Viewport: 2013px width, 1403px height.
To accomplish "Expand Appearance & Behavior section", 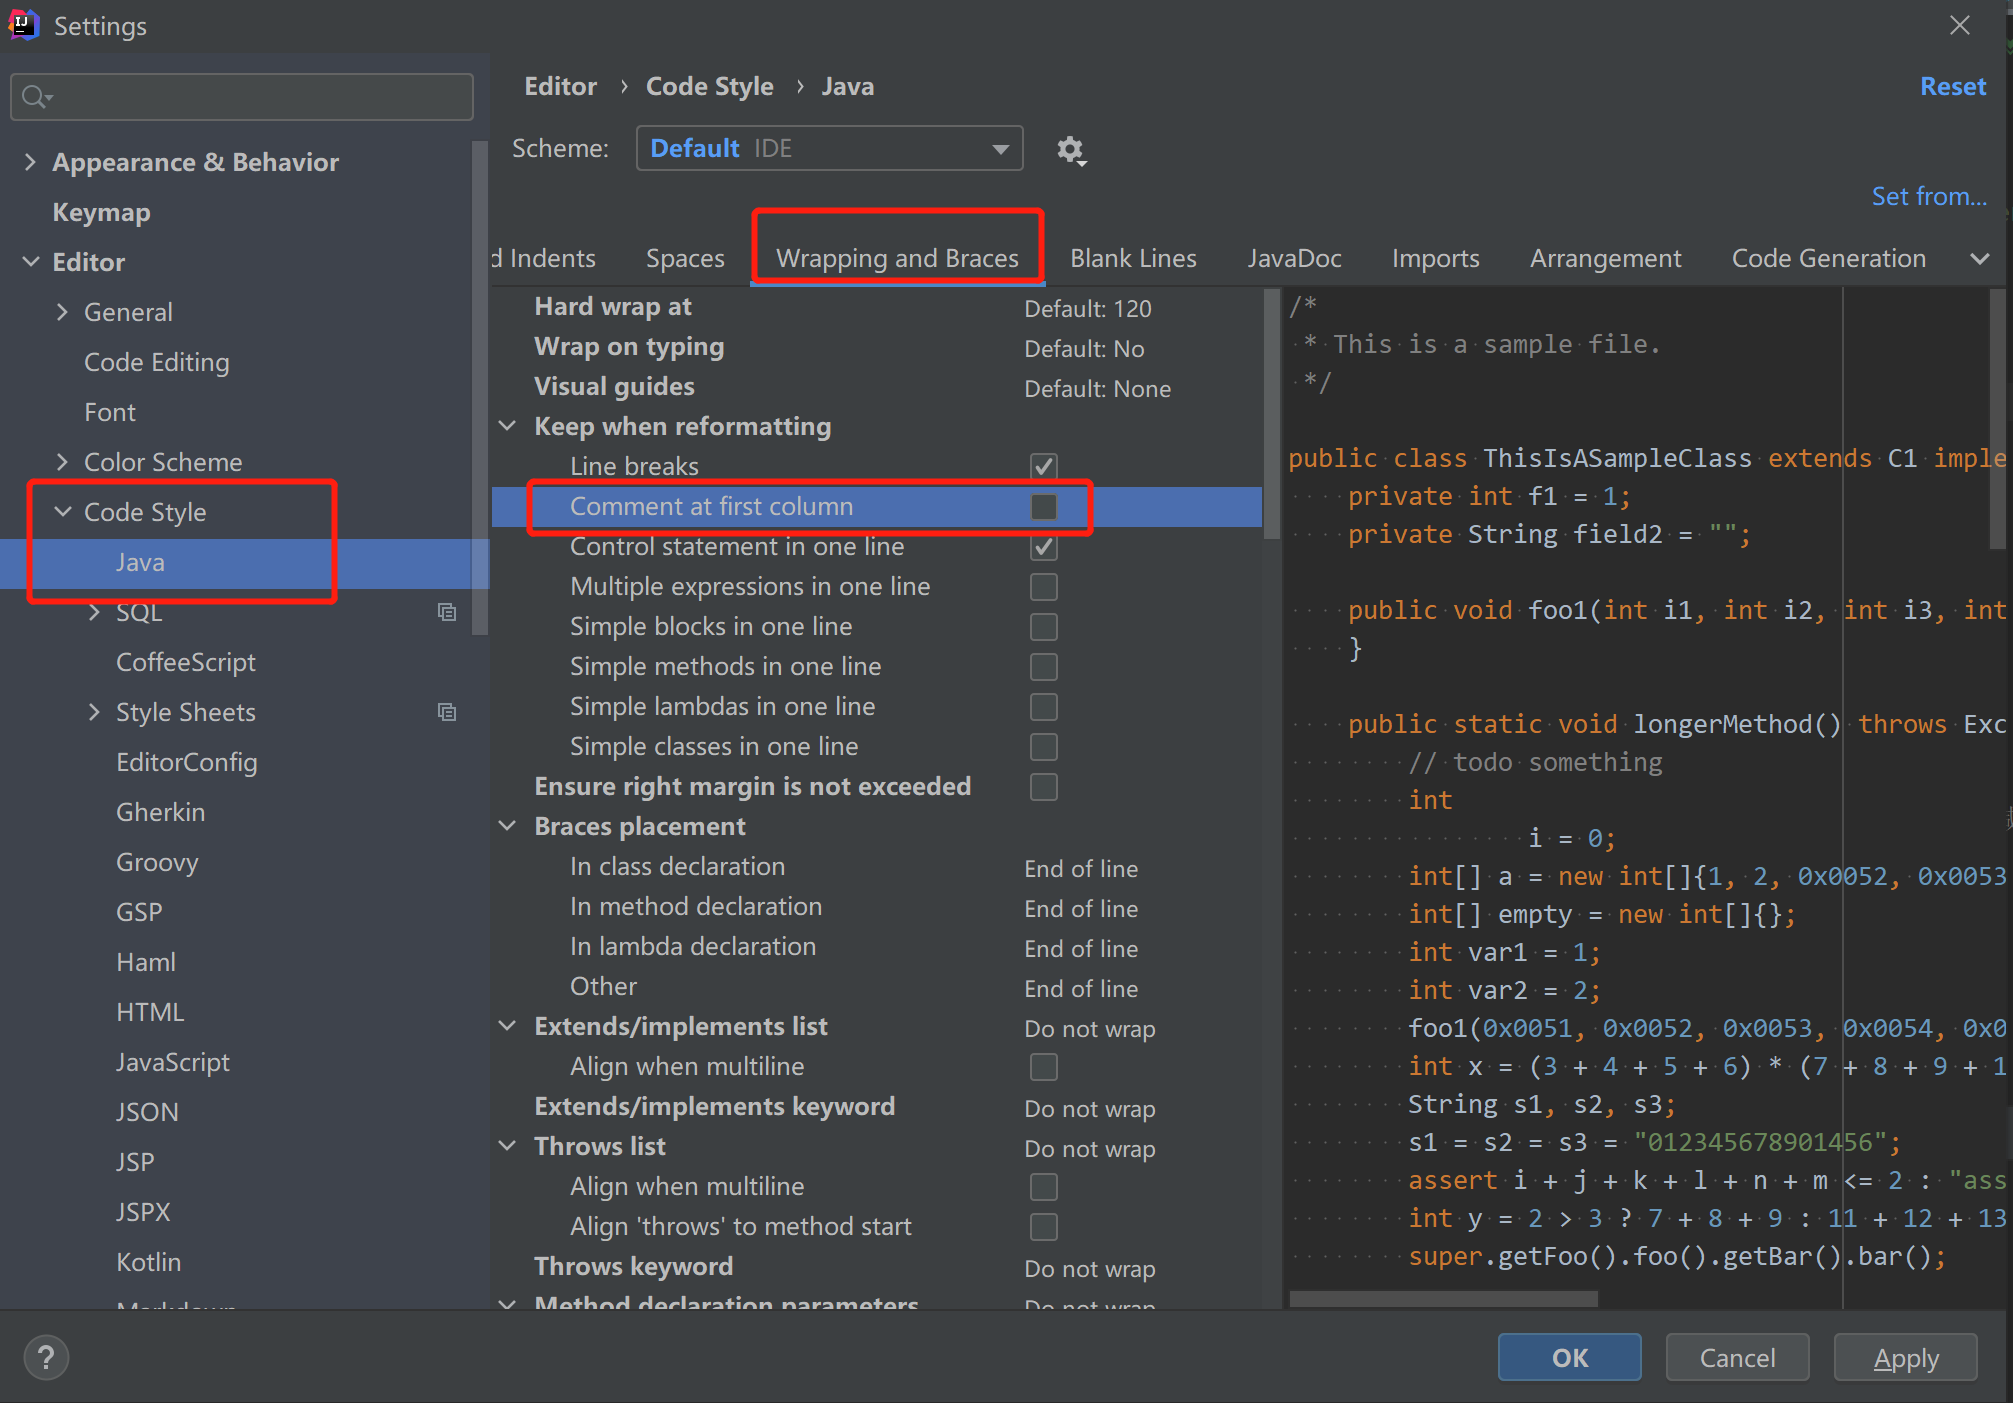I will [x=30, y=162].
